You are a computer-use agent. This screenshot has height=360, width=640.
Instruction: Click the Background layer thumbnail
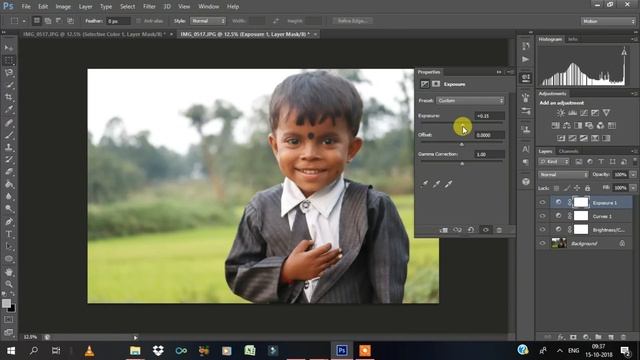tap(559, 243)
